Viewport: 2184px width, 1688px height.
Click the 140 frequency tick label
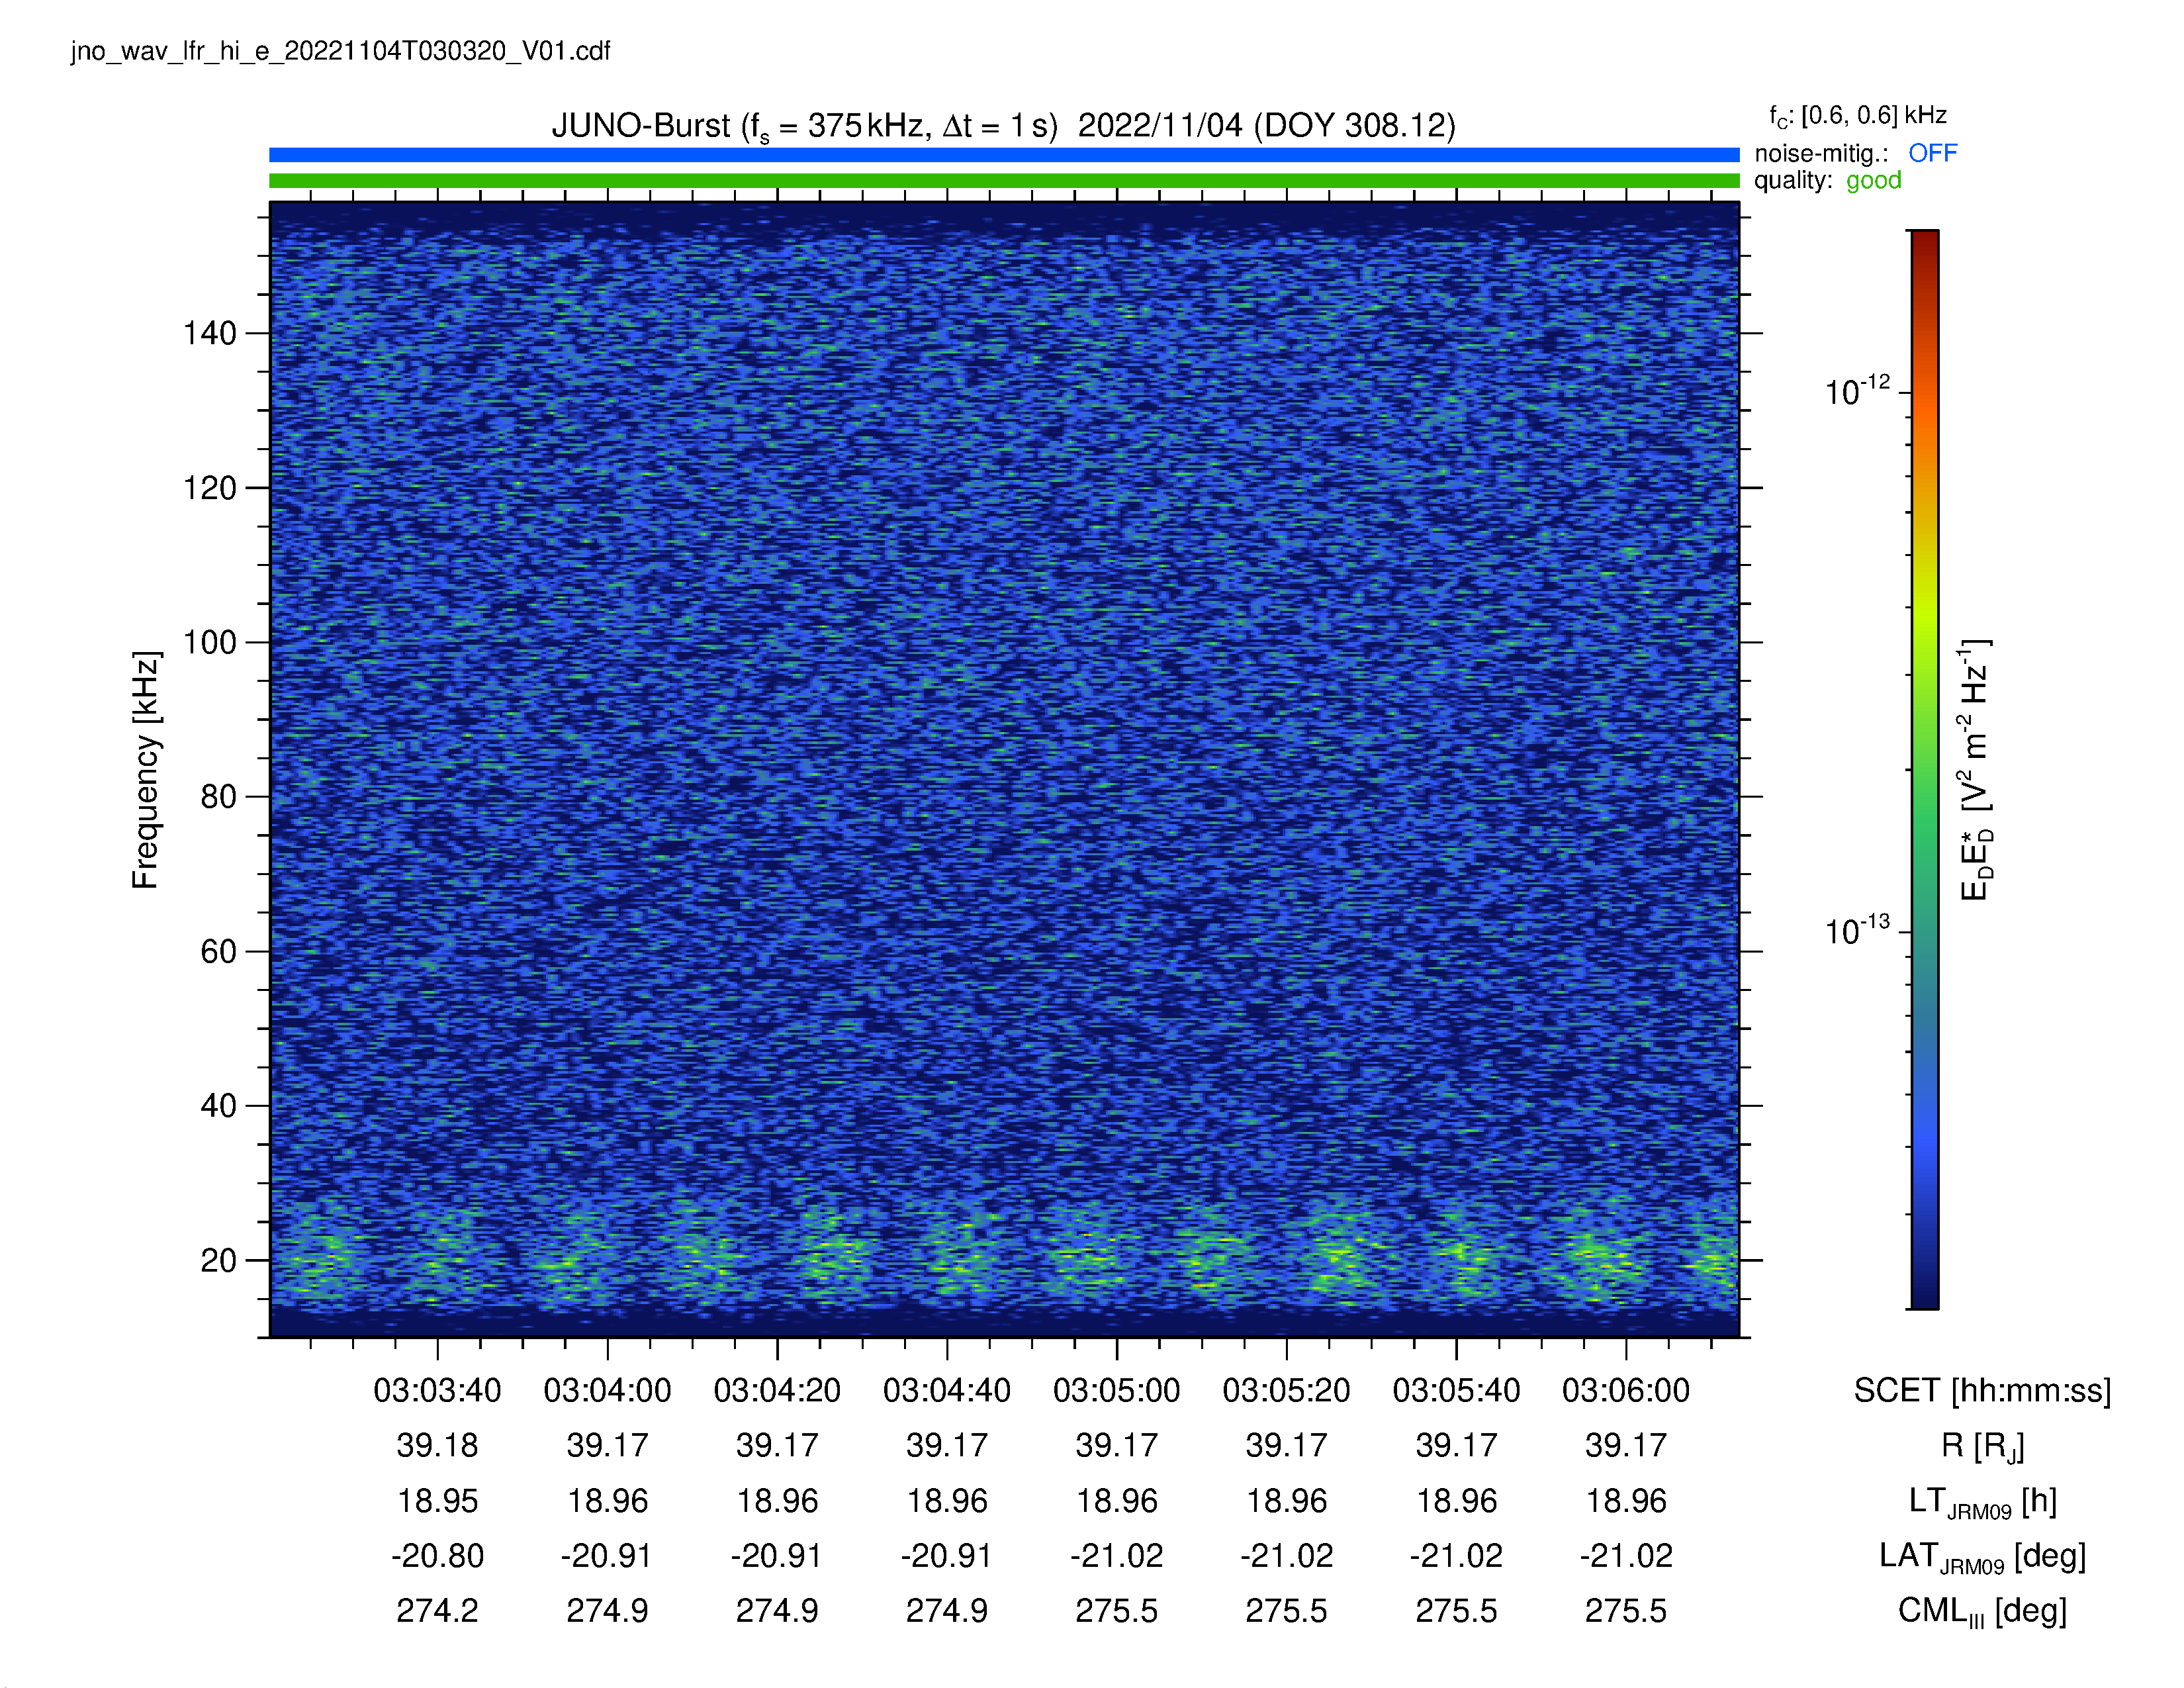(x=209, y=333)
